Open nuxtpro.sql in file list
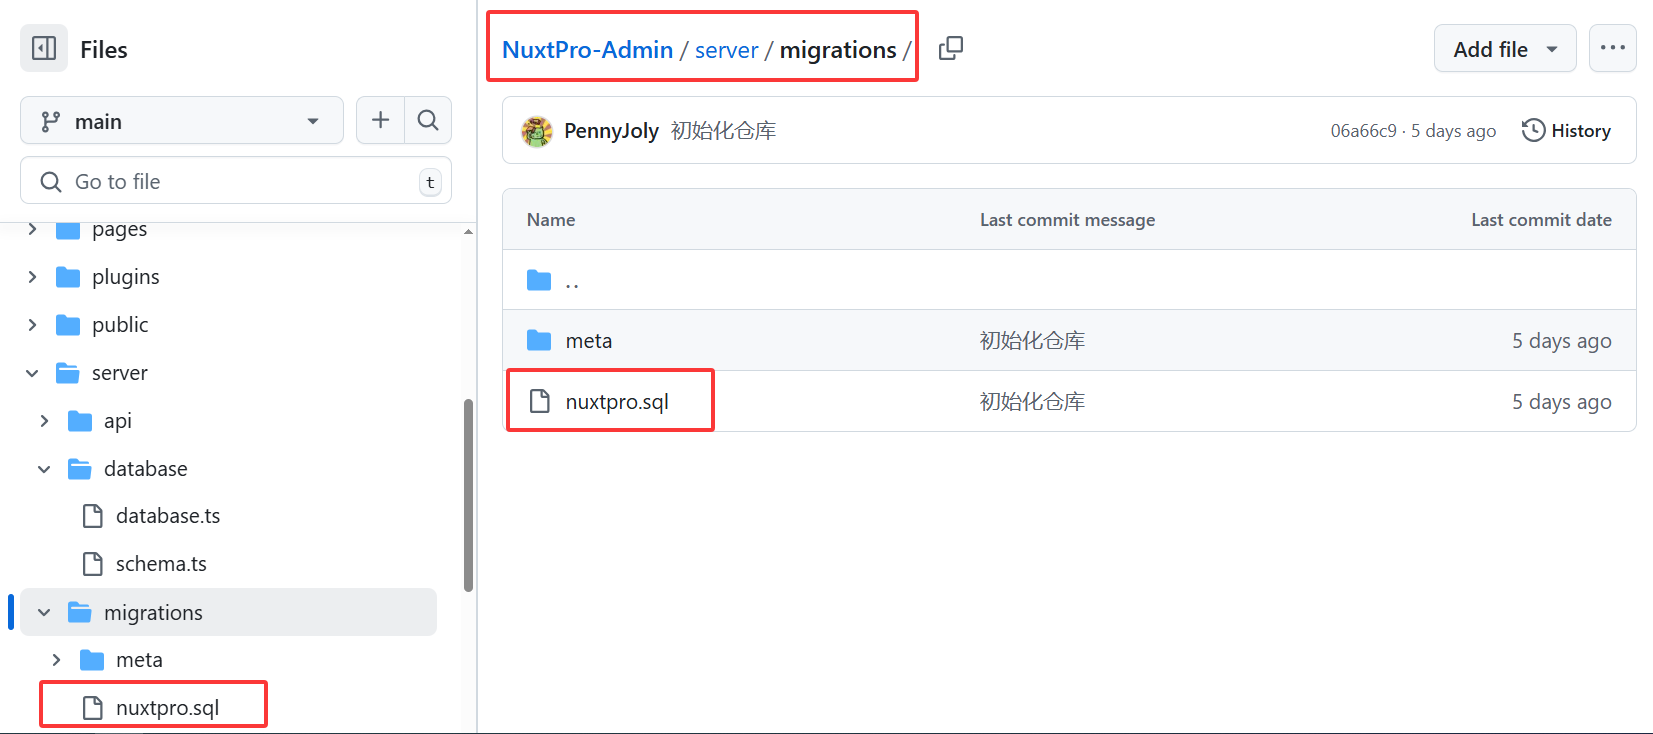The image size is (1653, 734). tap(617, 402)
